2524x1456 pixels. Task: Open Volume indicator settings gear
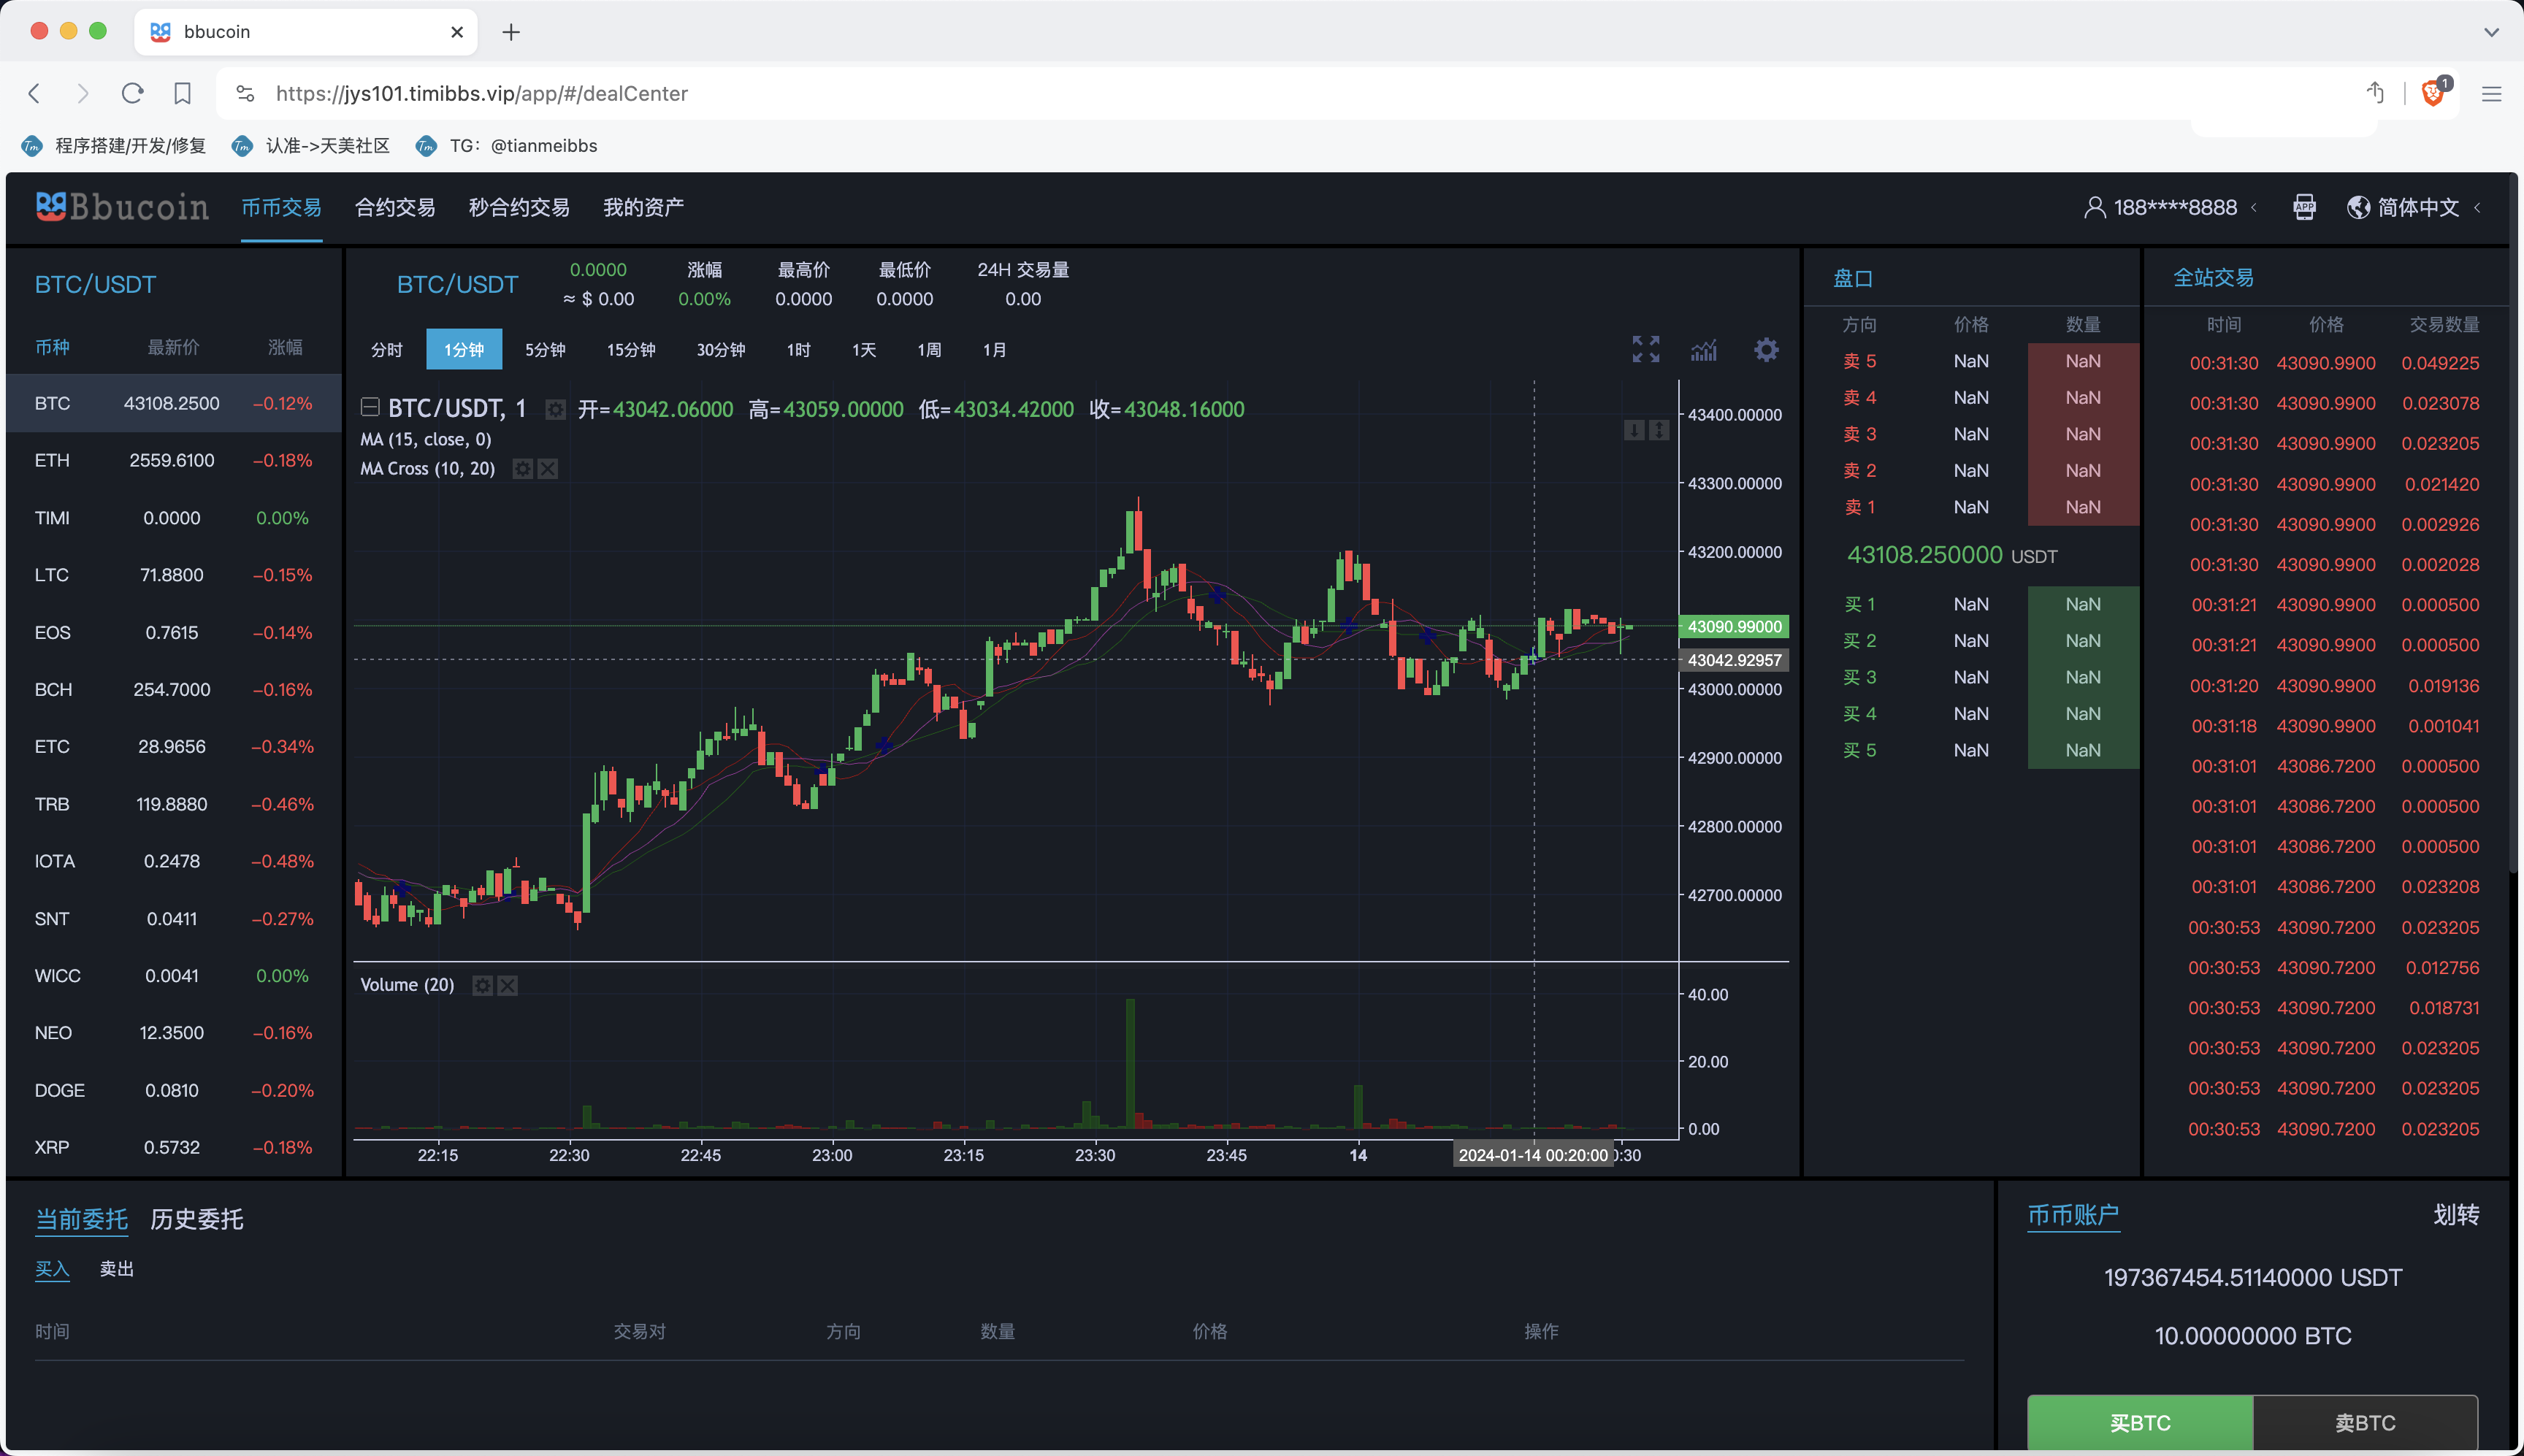tap(482, 986)
